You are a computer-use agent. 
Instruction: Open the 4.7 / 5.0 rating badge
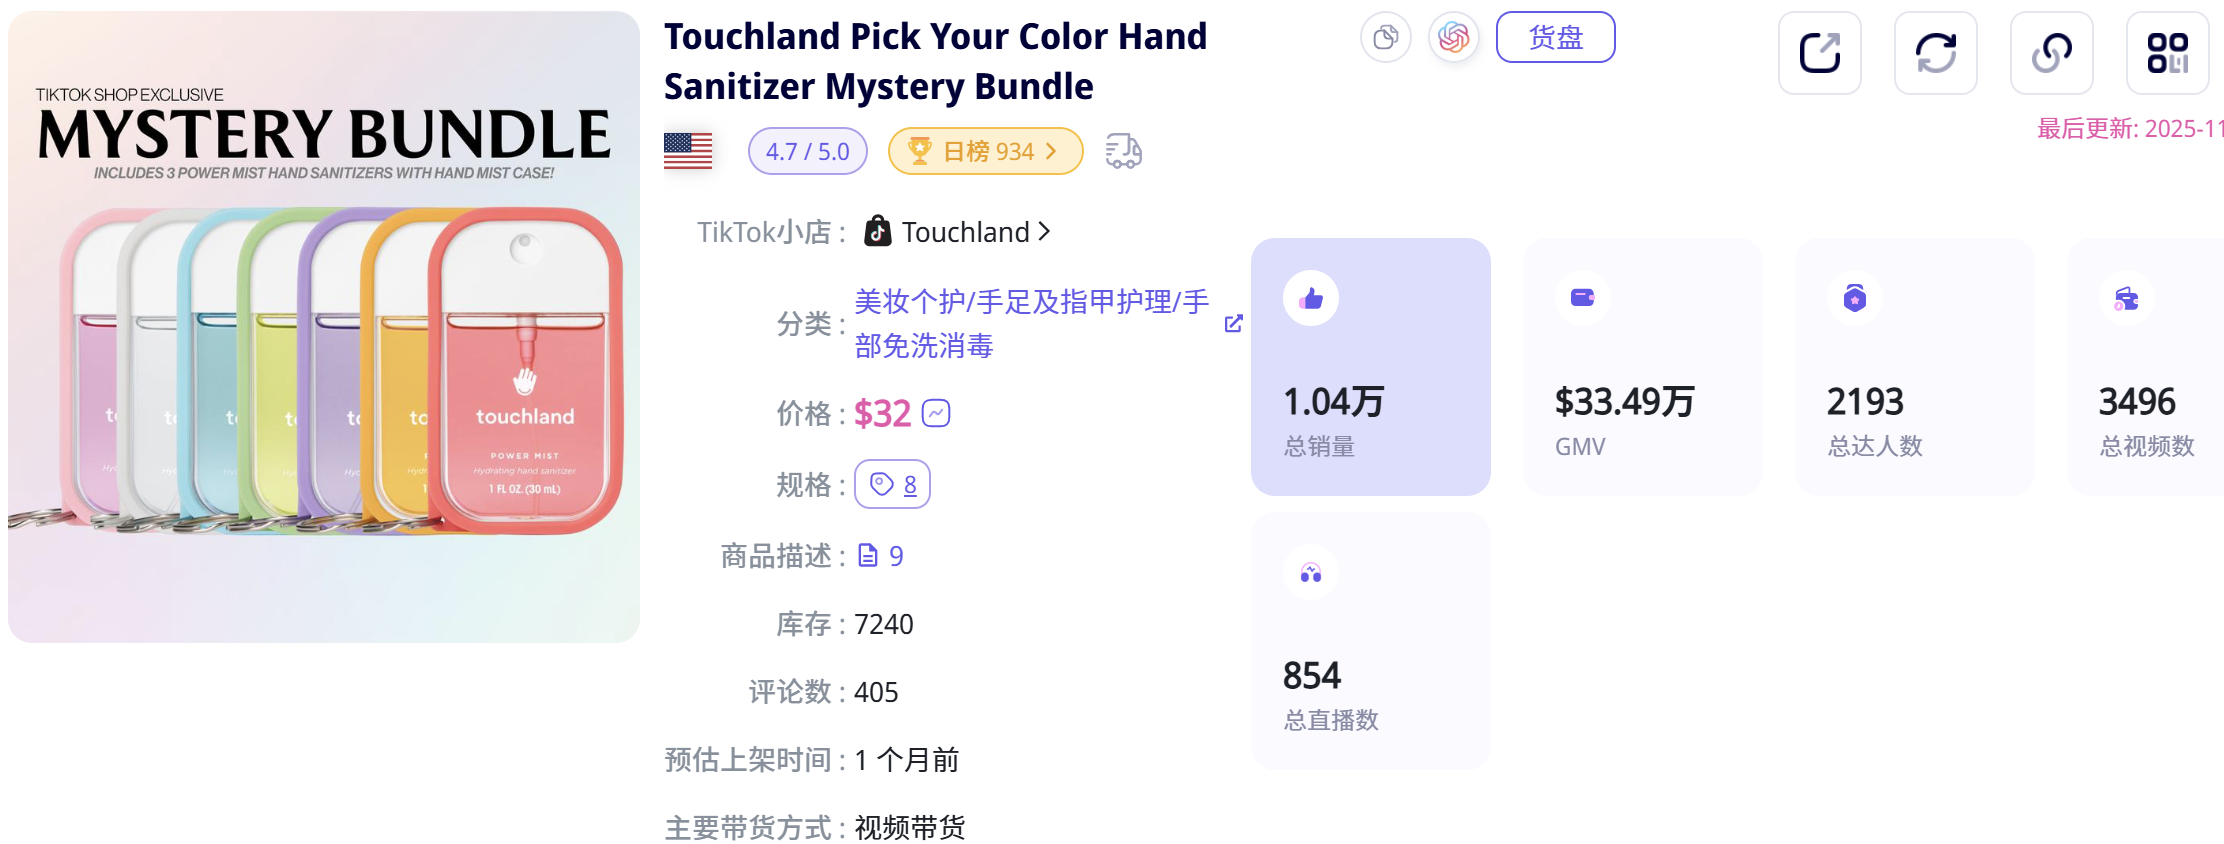[x=807, y=151]
